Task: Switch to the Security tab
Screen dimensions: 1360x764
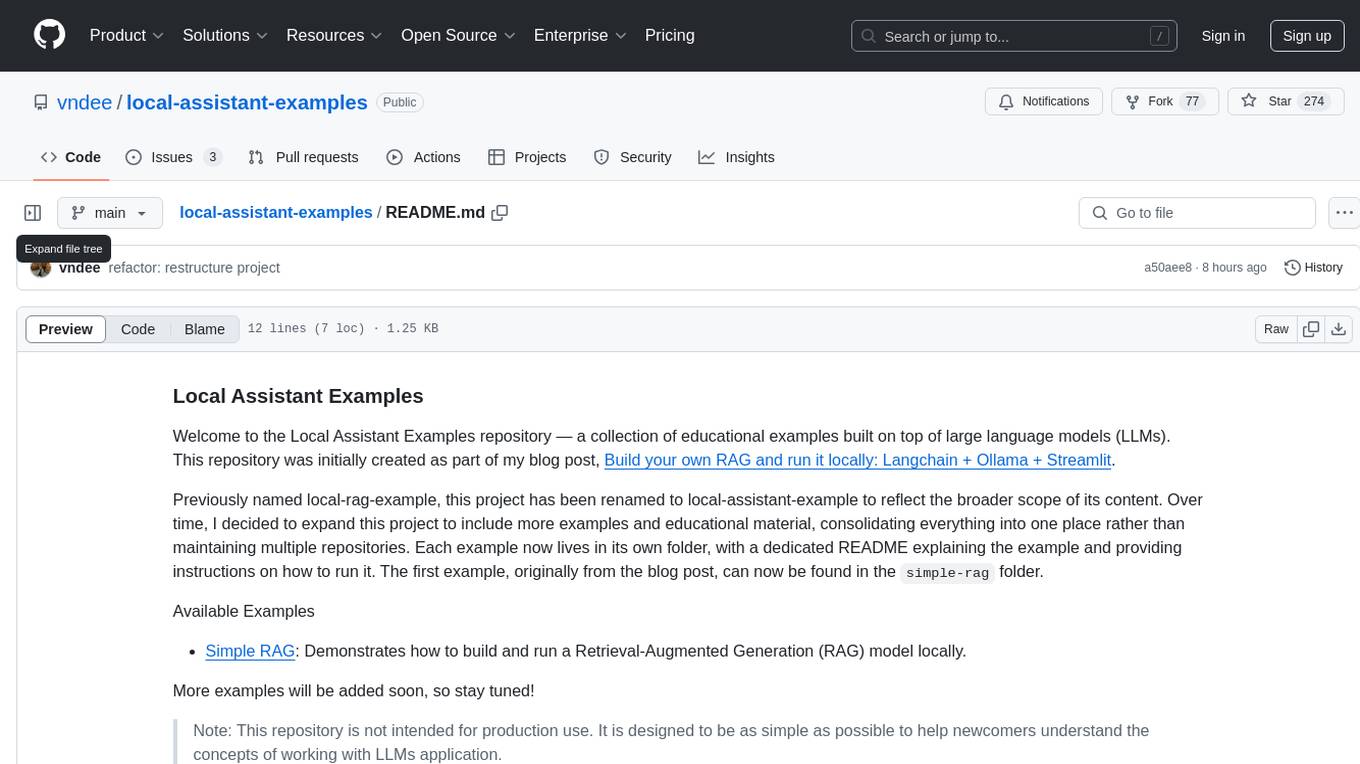Action: pos(632,157)
